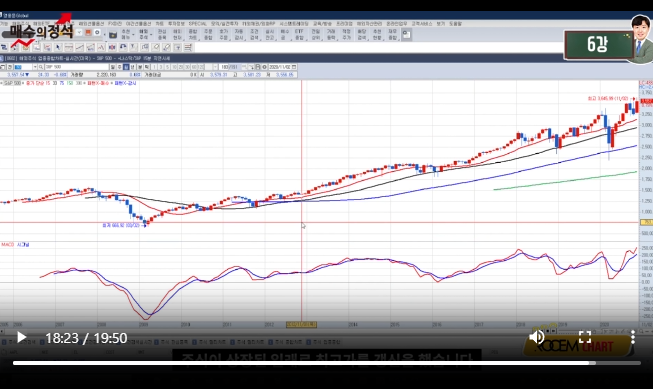653x389 pixels.
Task: Click the undo arrow chart tool
Action: click(x=123, y=47)
